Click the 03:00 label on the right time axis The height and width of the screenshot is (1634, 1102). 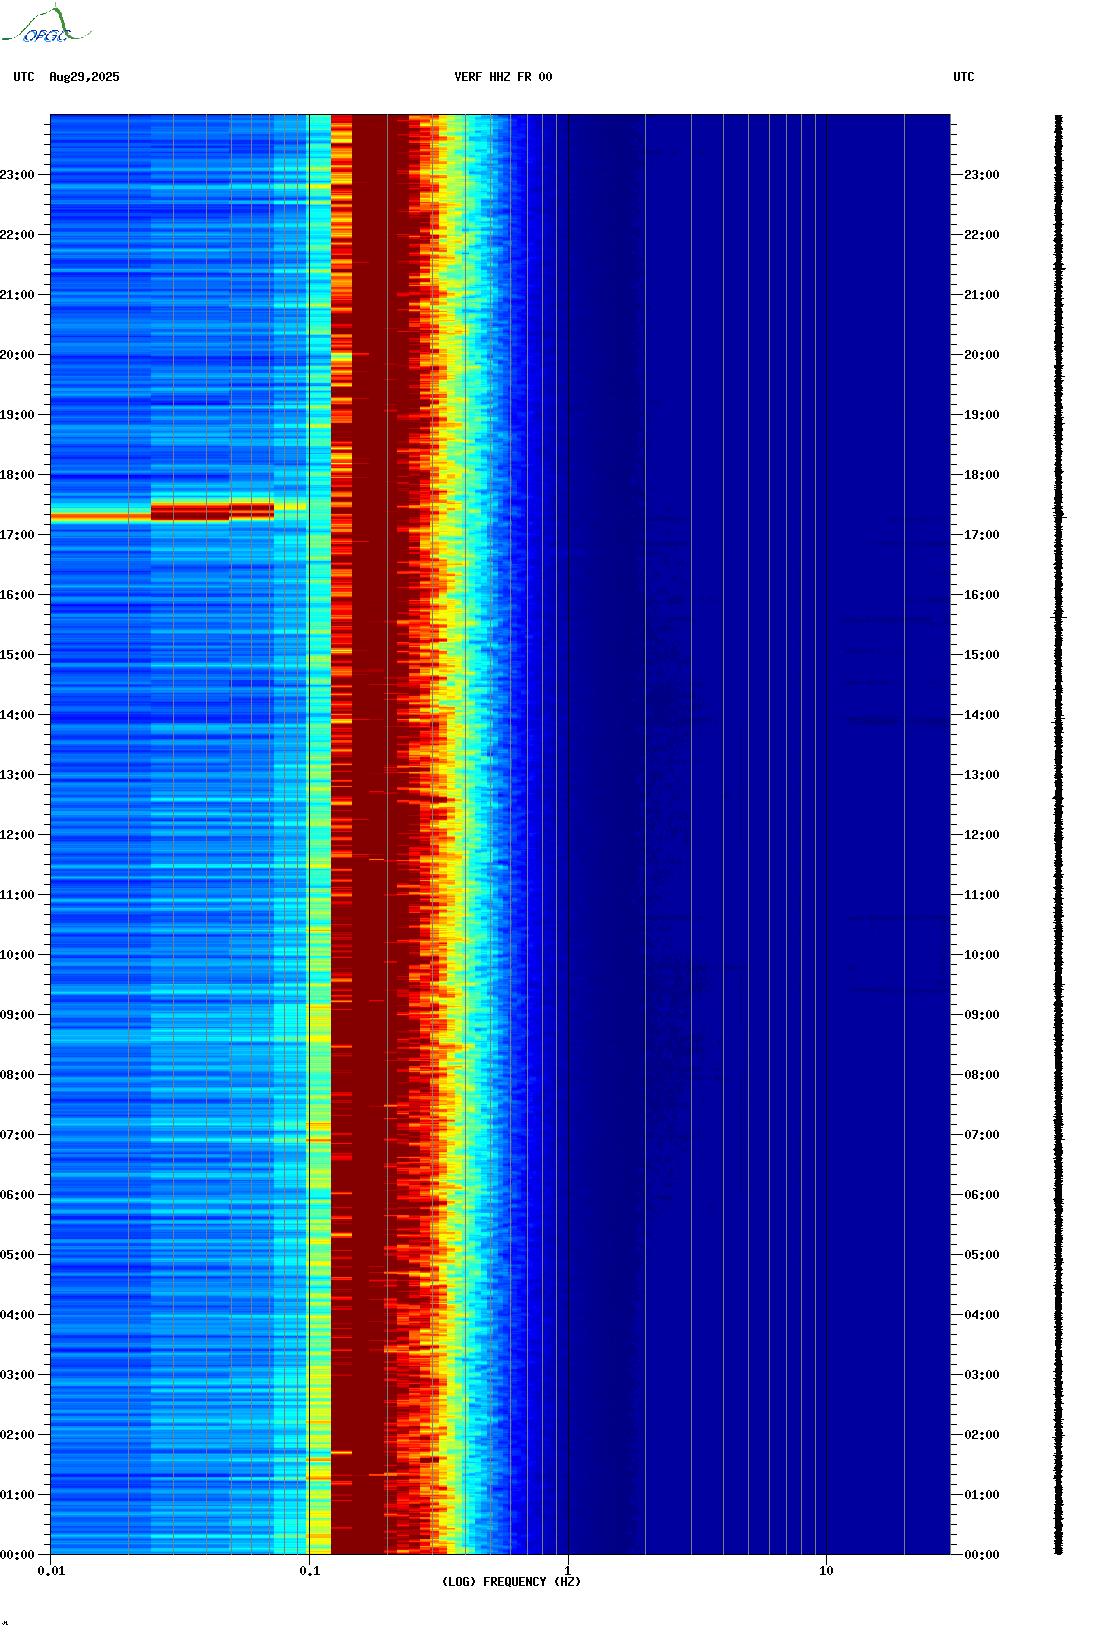tap(982, 1375)
